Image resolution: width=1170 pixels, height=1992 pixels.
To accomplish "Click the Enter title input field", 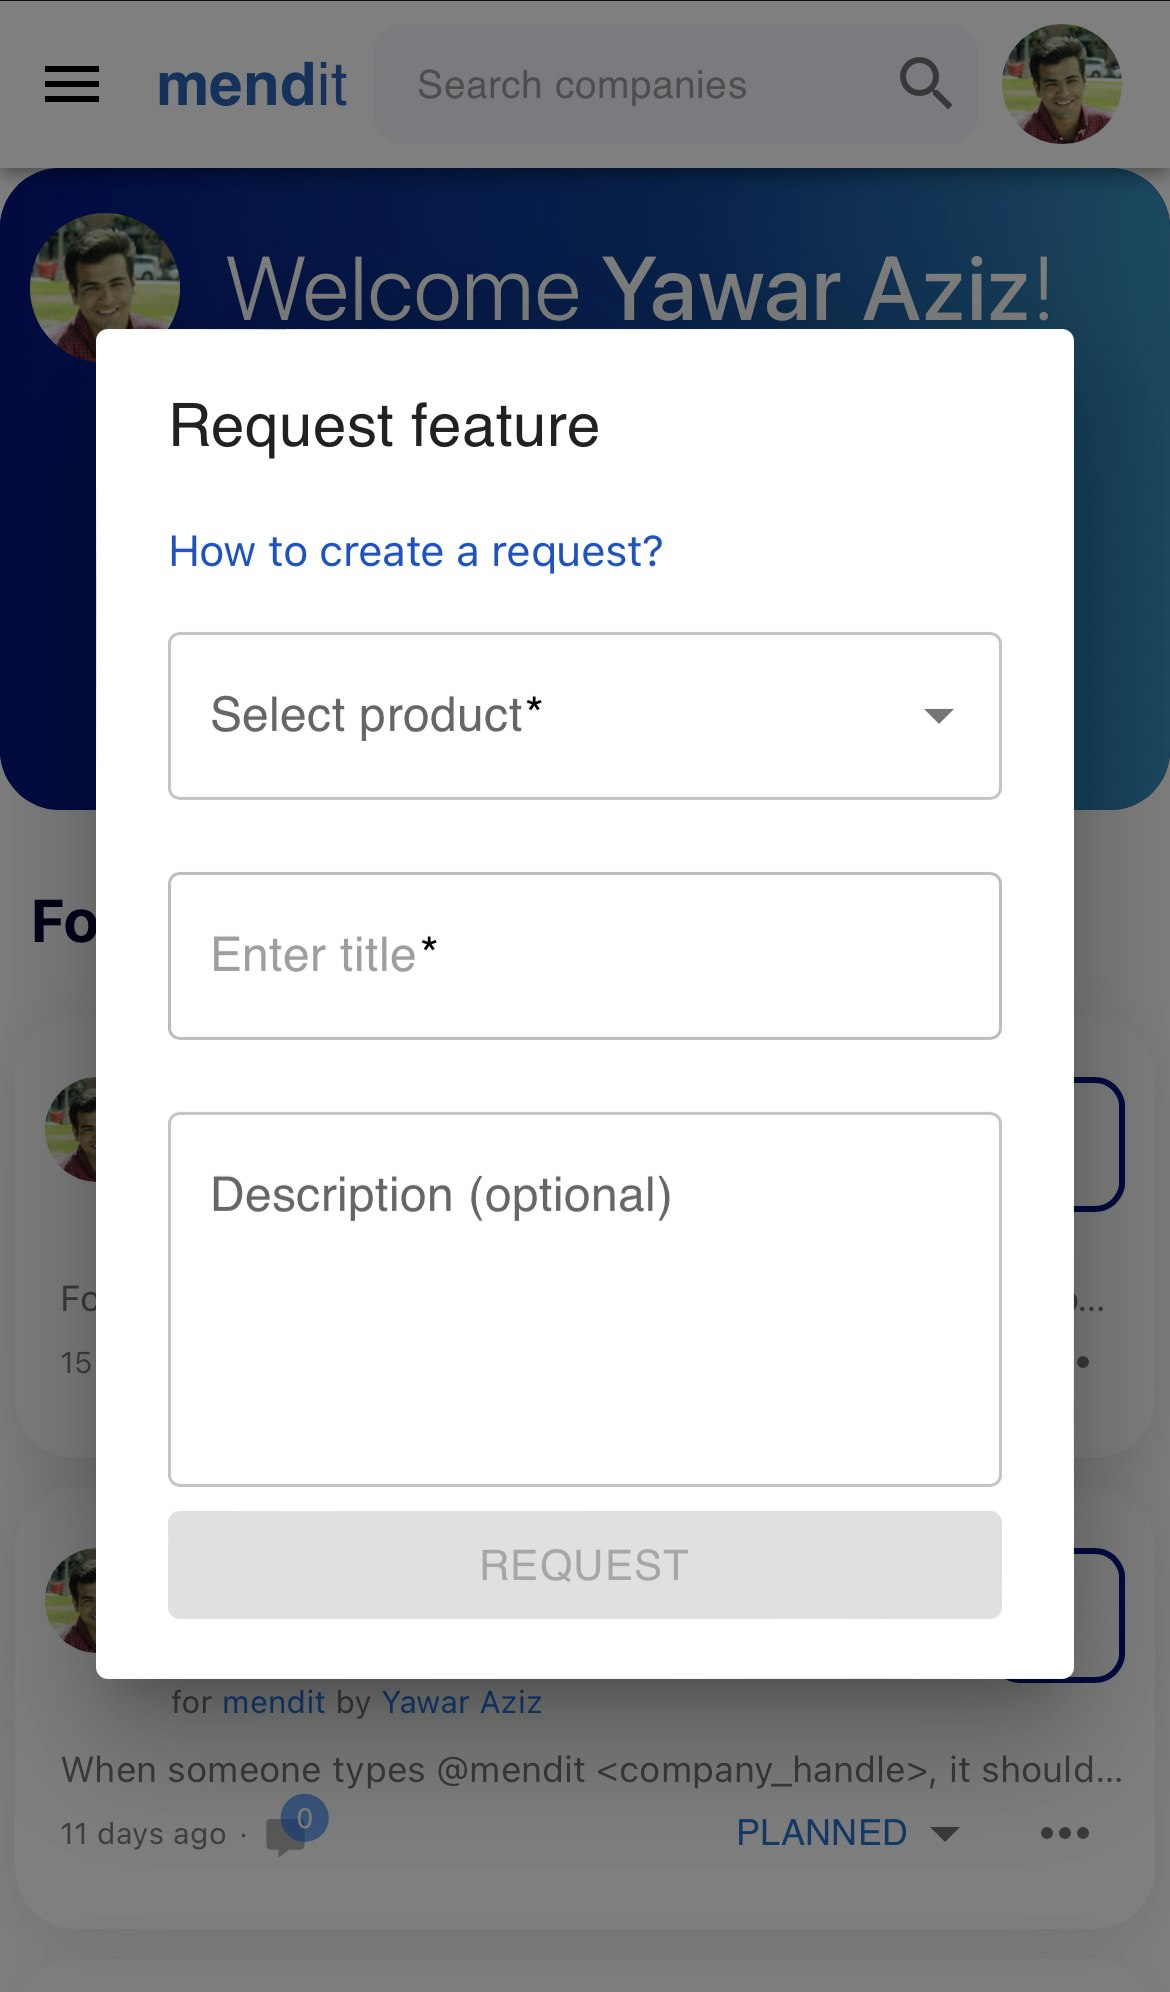I will (585, 956).
